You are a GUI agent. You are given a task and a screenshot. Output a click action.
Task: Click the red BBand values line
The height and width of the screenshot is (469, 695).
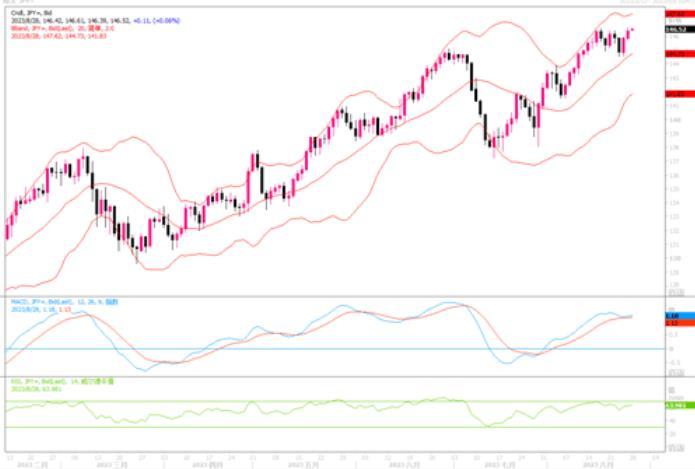click(50, 30)
